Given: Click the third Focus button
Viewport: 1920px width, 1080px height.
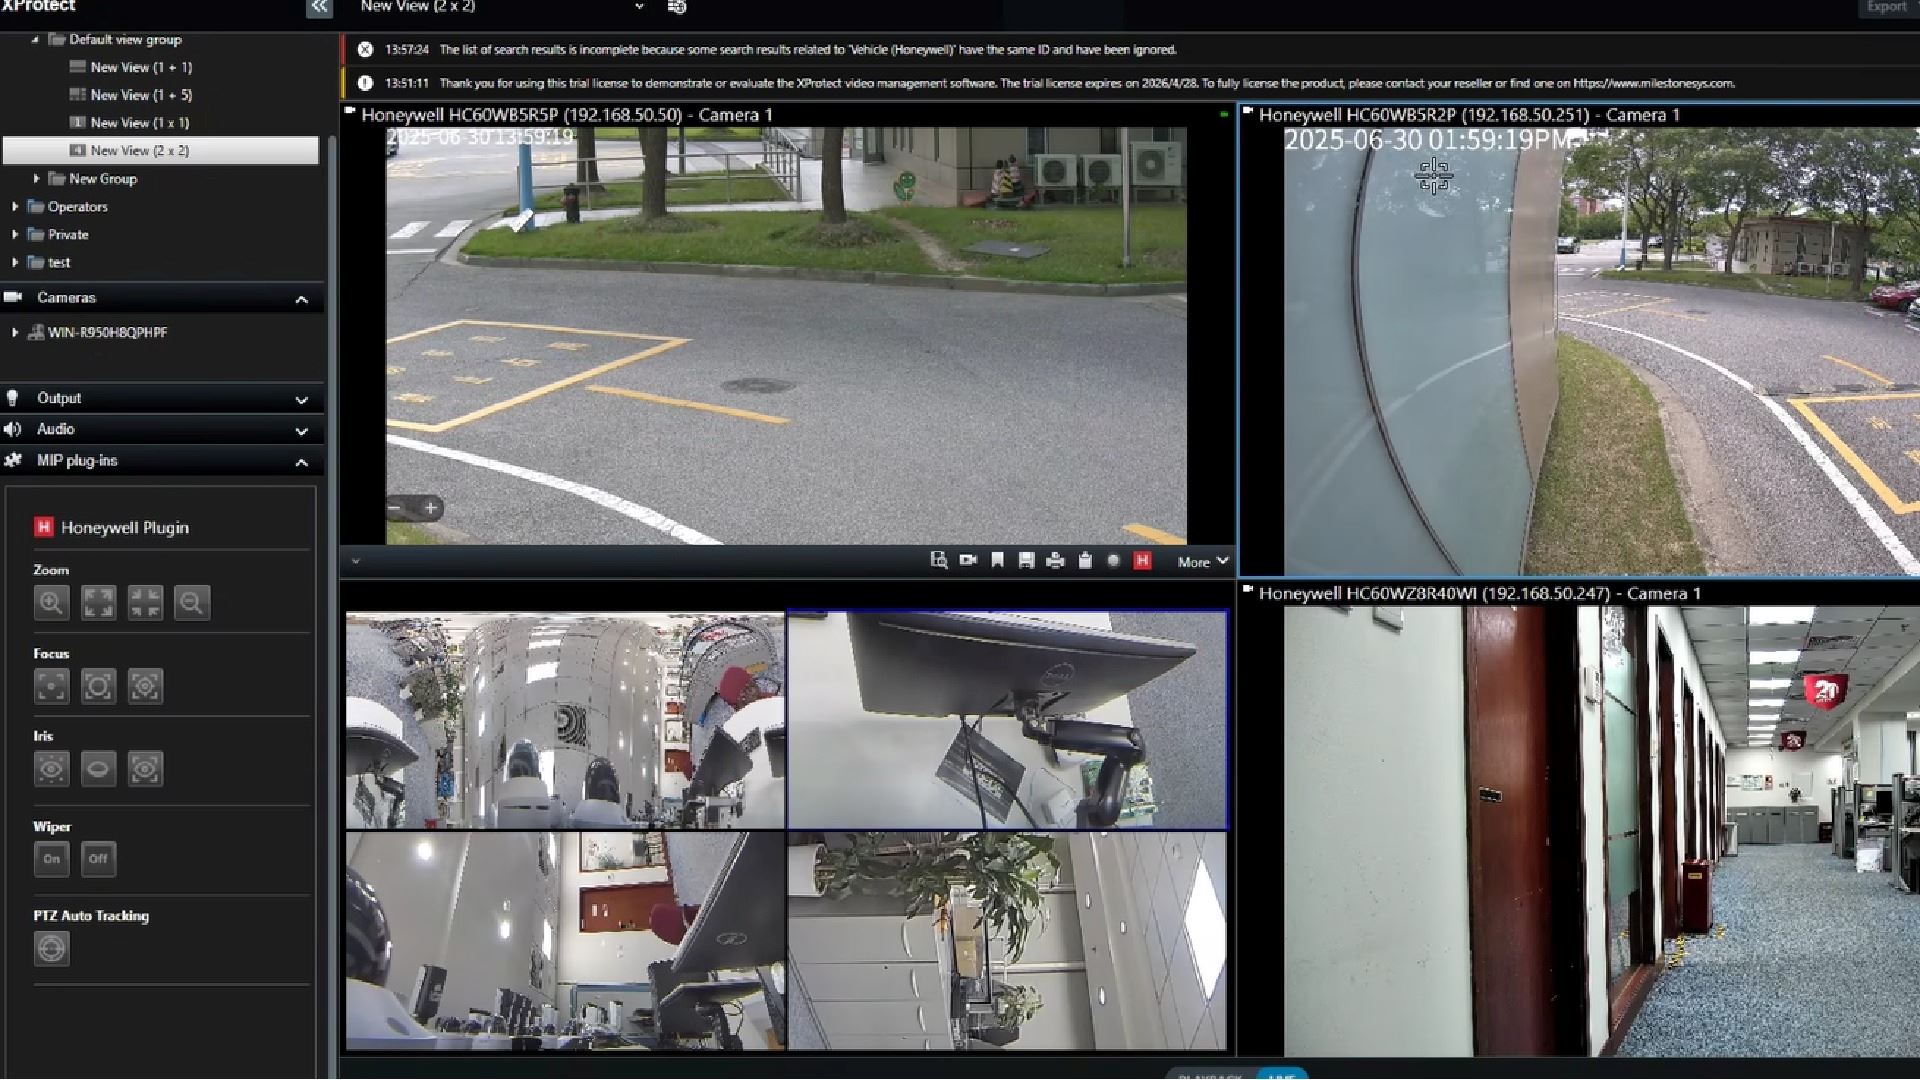Looking at the screenshot, I should 145,686.
